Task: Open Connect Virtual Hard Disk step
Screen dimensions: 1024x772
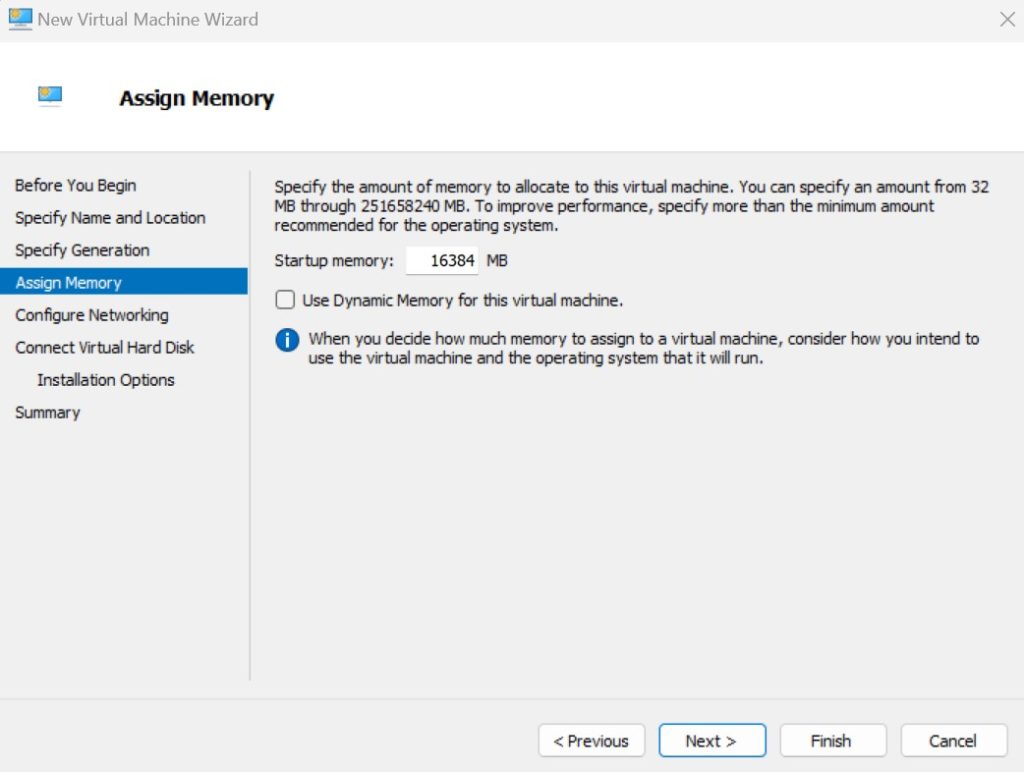Action: [x=105, y=348]
